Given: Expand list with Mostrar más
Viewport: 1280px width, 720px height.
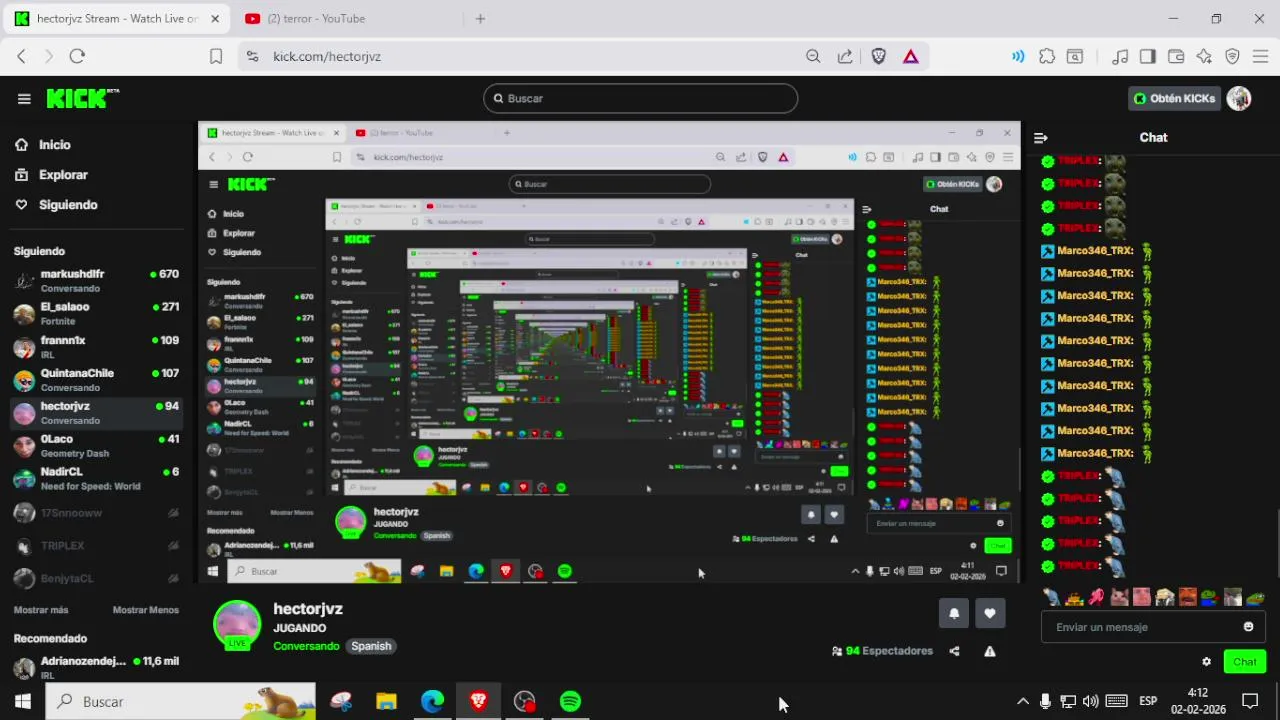Looking at the screenshot, I should [x=41, y=610].
